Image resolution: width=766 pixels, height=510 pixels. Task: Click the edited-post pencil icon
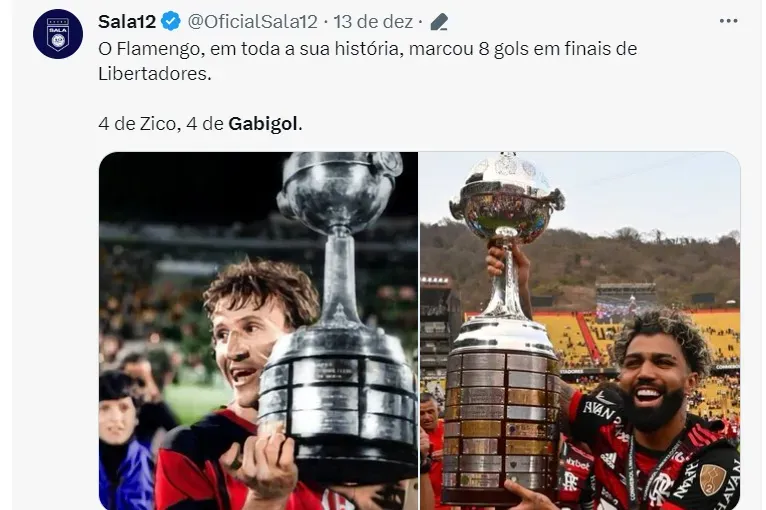(x=439, y=22)
